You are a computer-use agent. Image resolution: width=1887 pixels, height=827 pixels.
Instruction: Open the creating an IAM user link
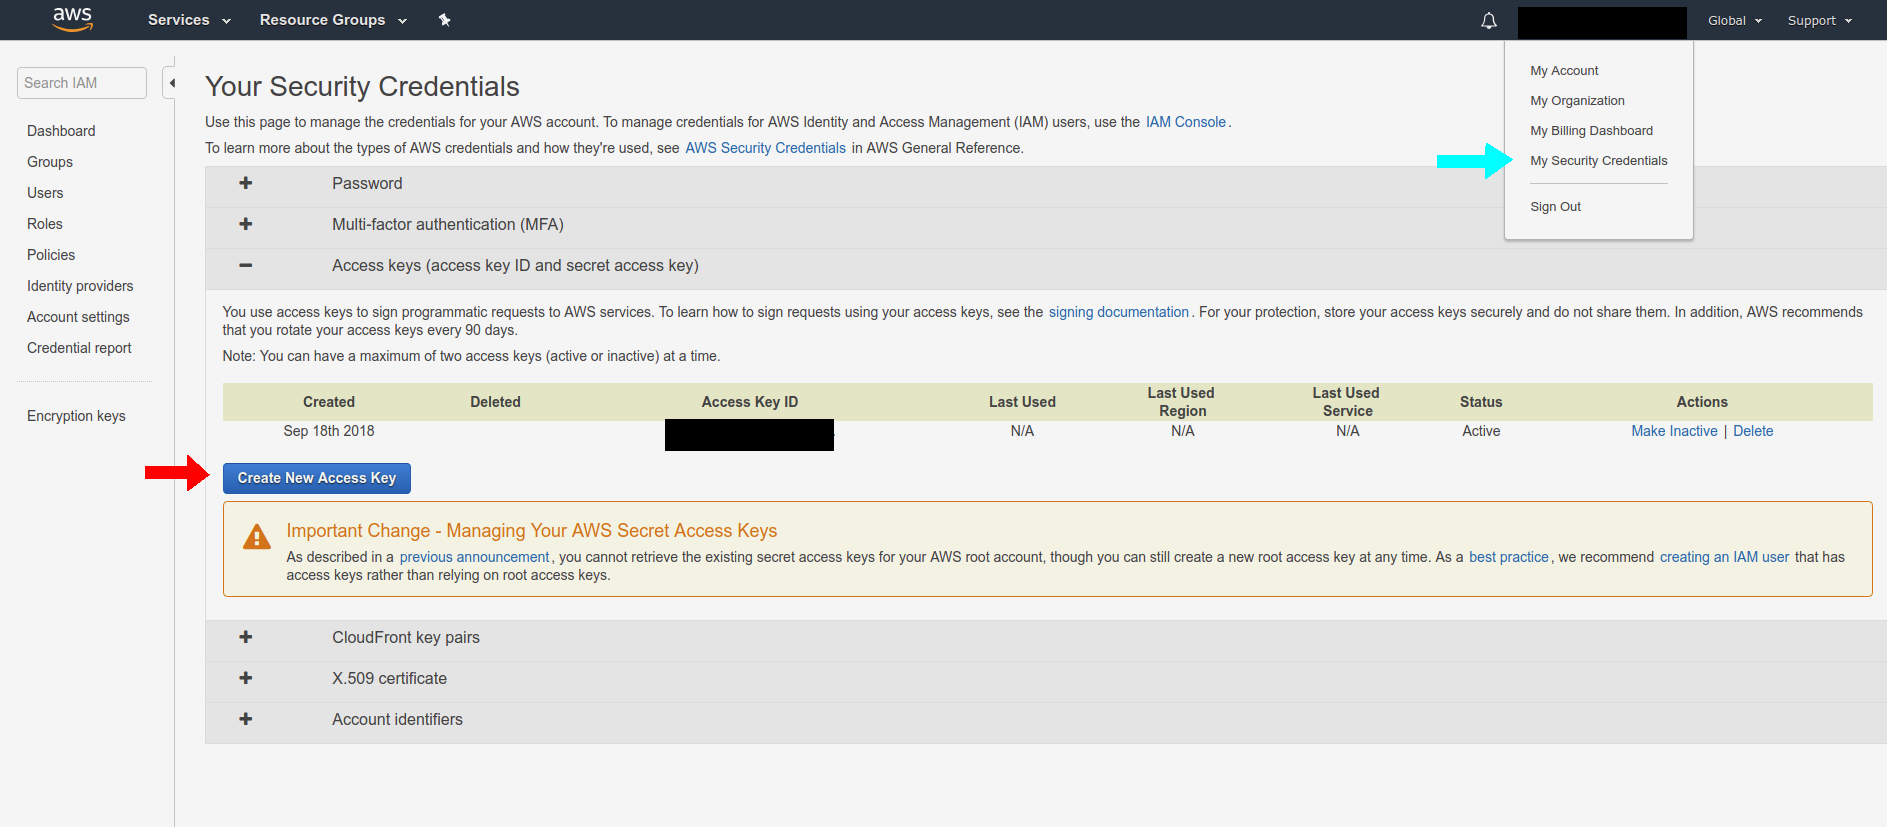[x=1724, y=557]
